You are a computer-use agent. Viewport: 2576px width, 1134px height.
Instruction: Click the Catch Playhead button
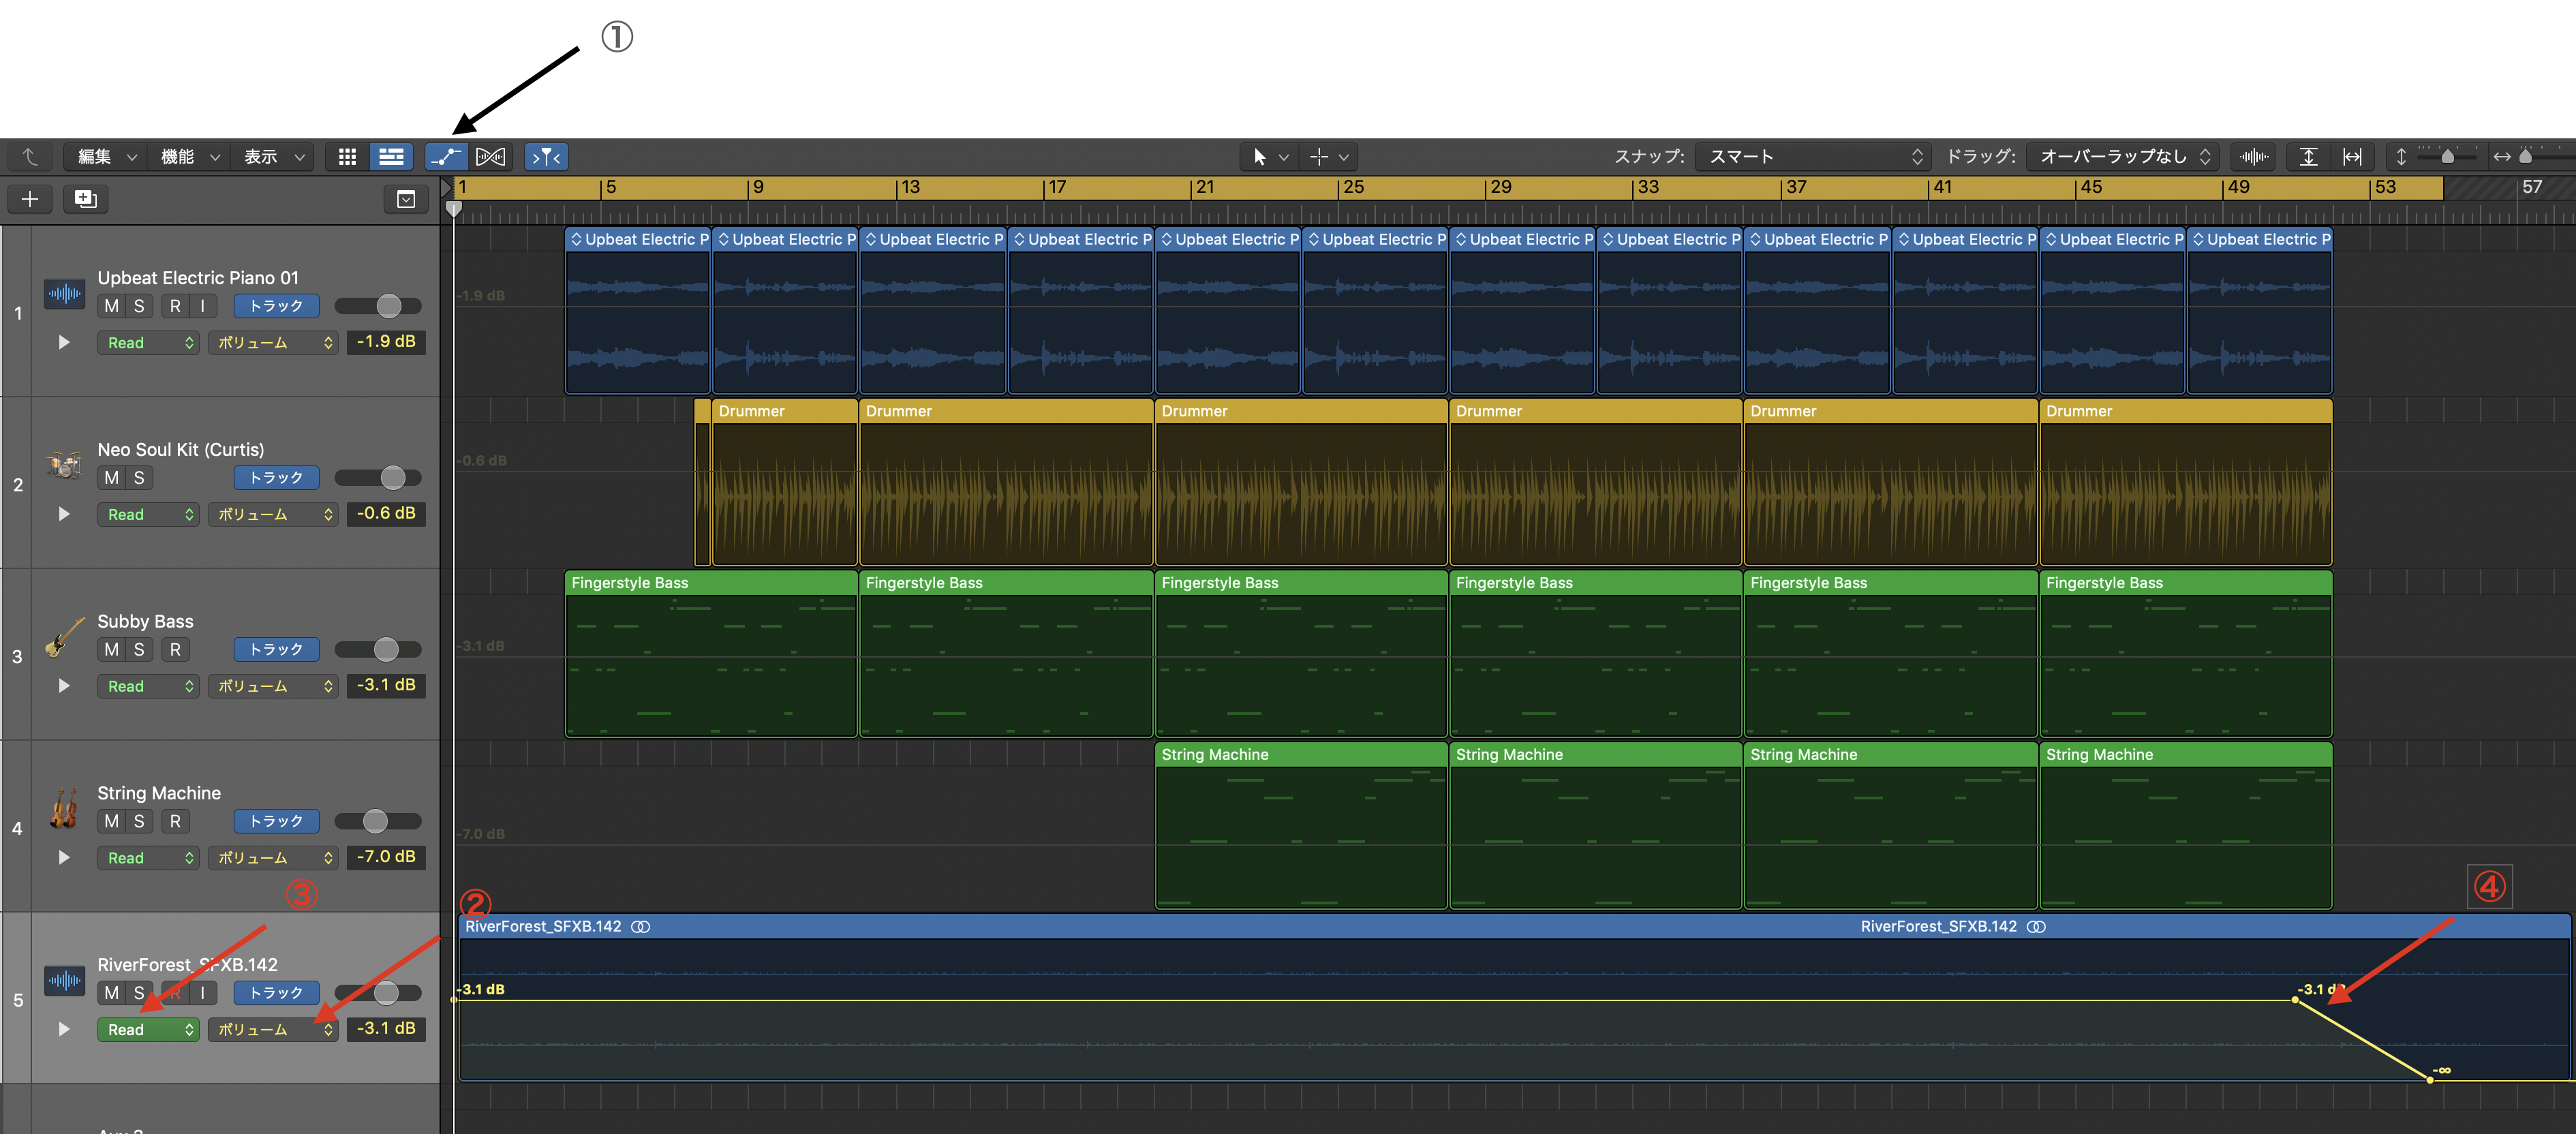[x=546, y=157]
